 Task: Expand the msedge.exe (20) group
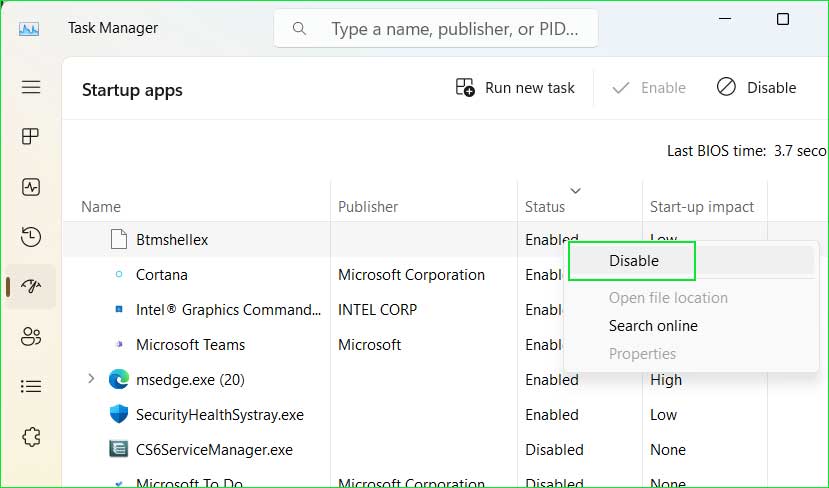[91, 379]
